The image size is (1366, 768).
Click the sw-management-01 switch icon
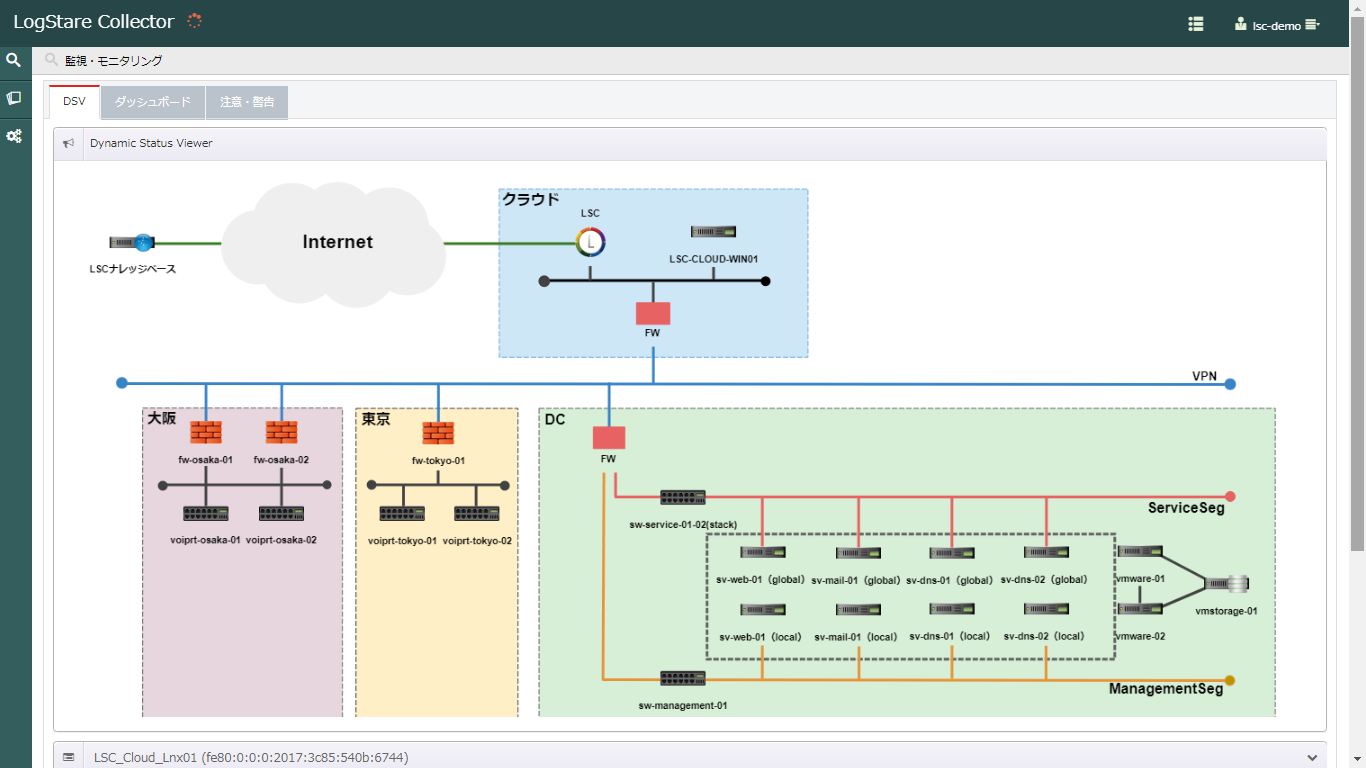click(683, 678)
